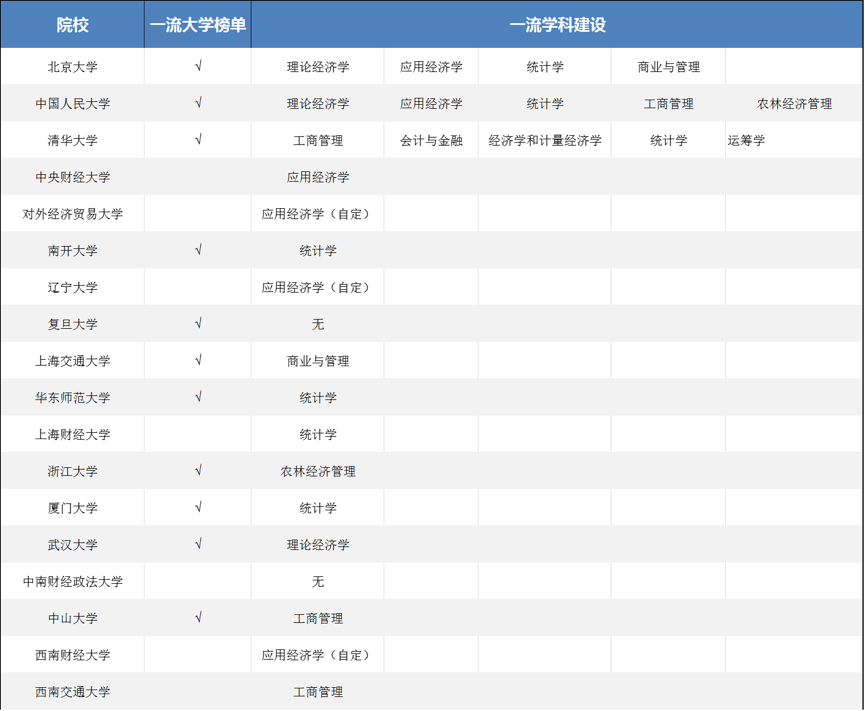The width and height of the screenshot is (865, 711).
Task: Select the 中央财经大学 cell
Action: click(x=72, y=177)
